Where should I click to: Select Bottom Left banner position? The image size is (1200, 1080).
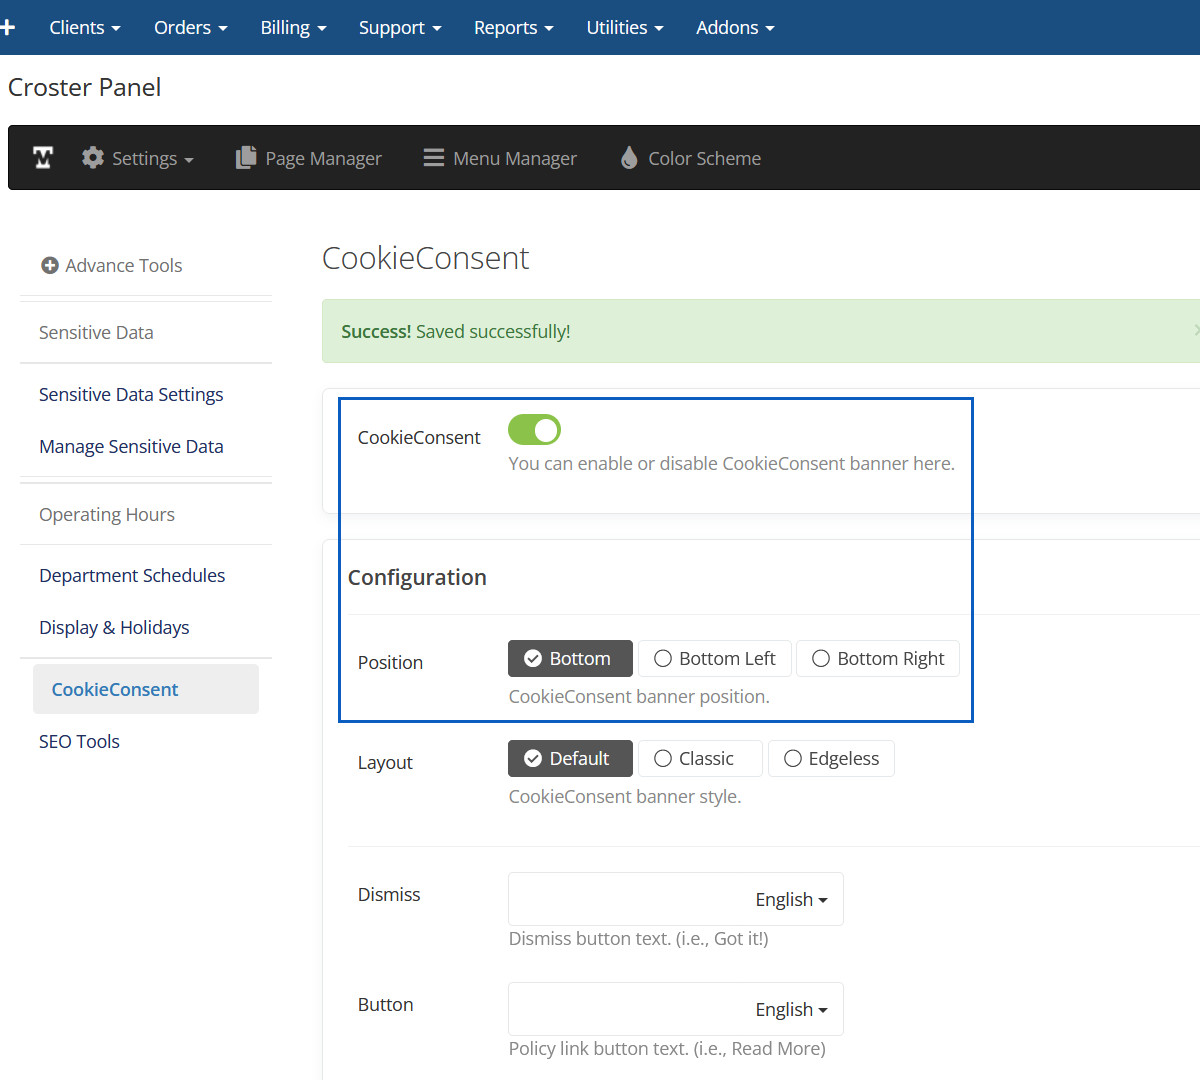pyautogui.click(x=715, y=659)
